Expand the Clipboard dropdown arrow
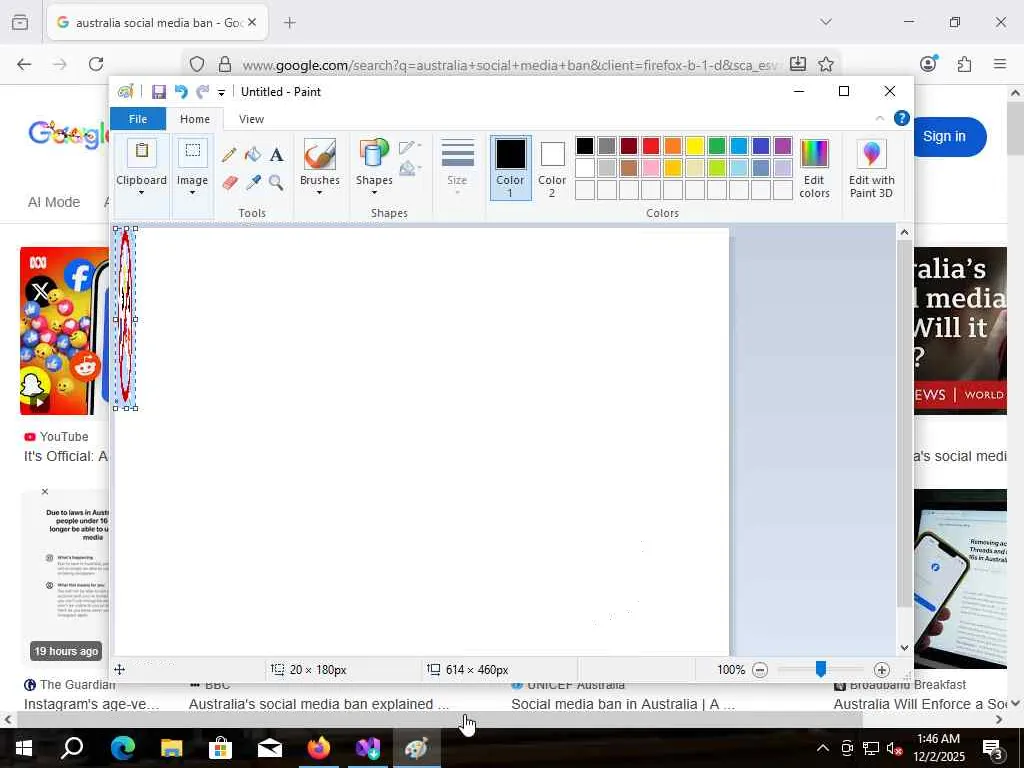The height and width of the screenshot is (768, 1024). (141, 193)
